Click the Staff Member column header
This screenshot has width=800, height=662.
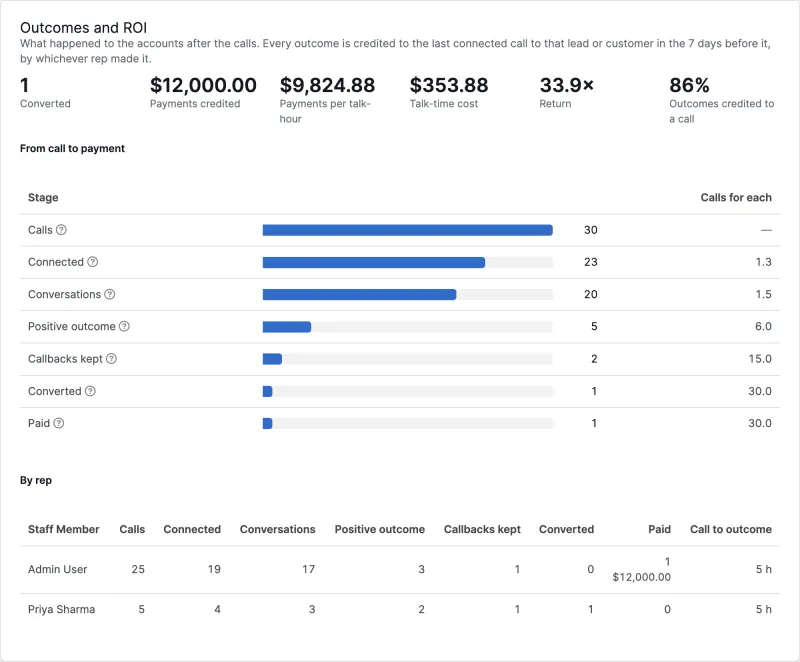[x=64, y=529]
